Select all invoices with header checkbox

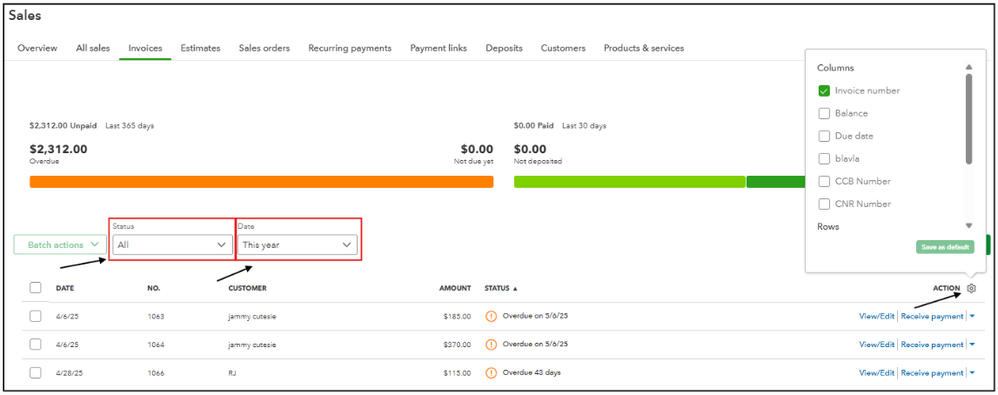pyautogui.click(x=36, y=288)
